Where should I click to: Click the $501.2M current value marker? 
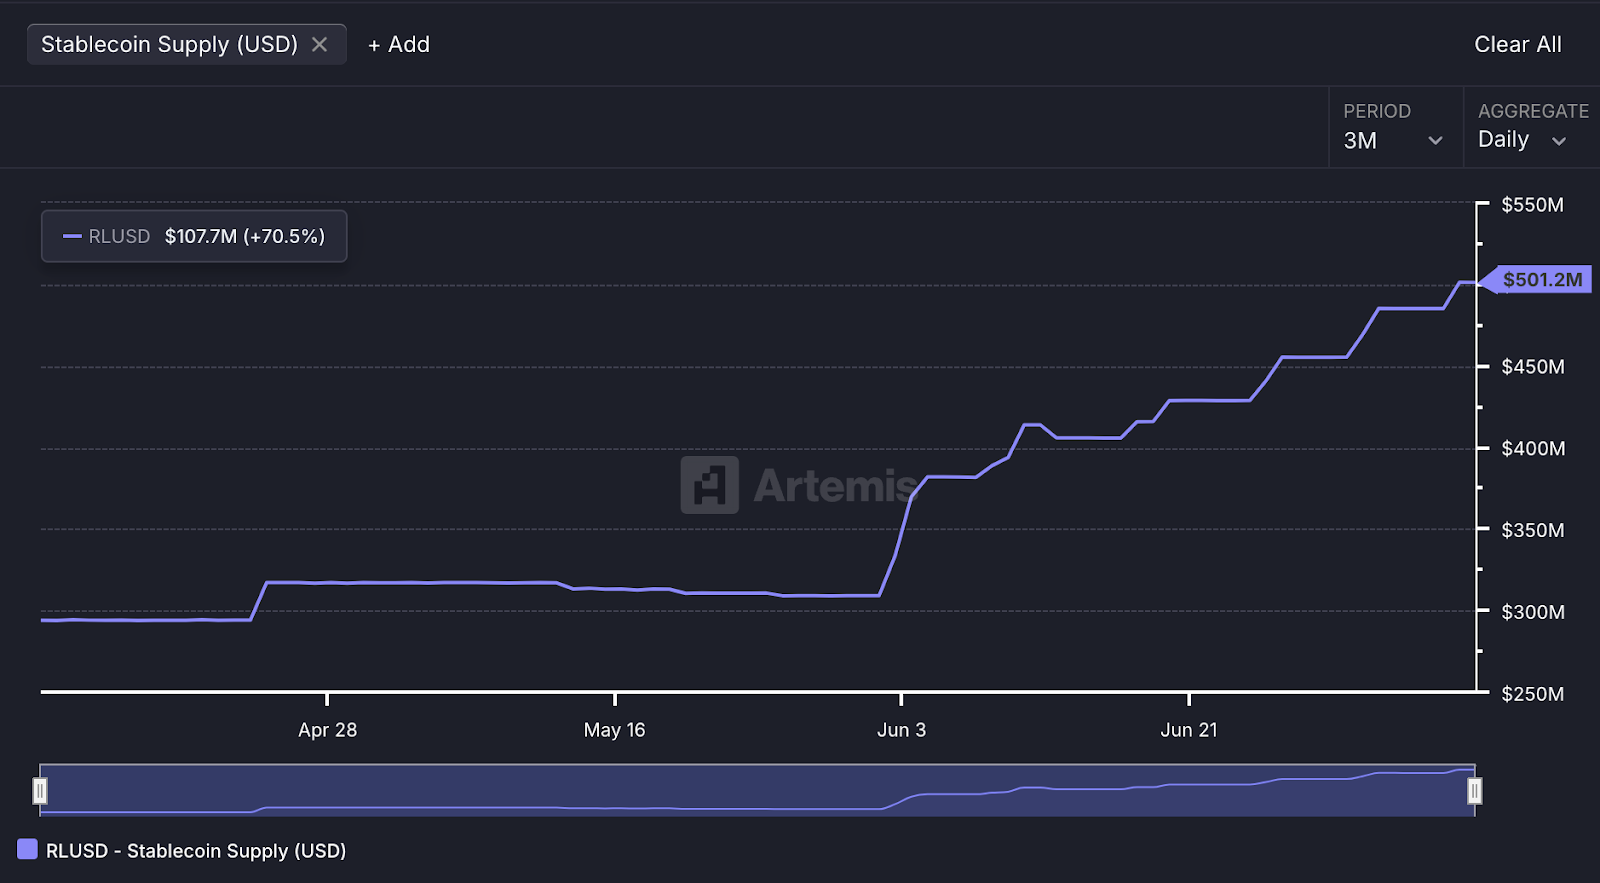pyautogui.click(x=1536, y=280)
